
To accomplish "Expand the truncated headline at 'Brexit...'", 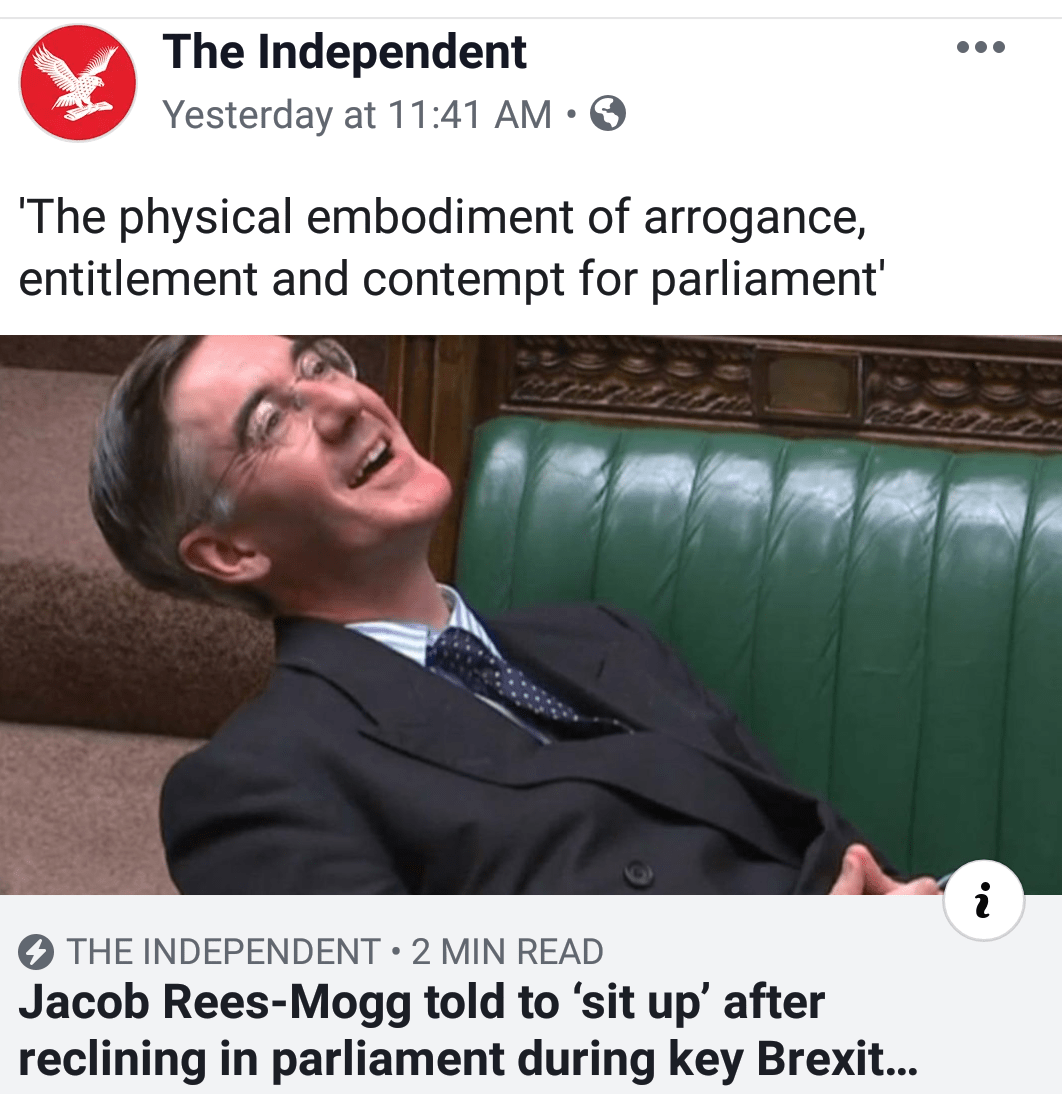I will click(x=837, y=1059).
